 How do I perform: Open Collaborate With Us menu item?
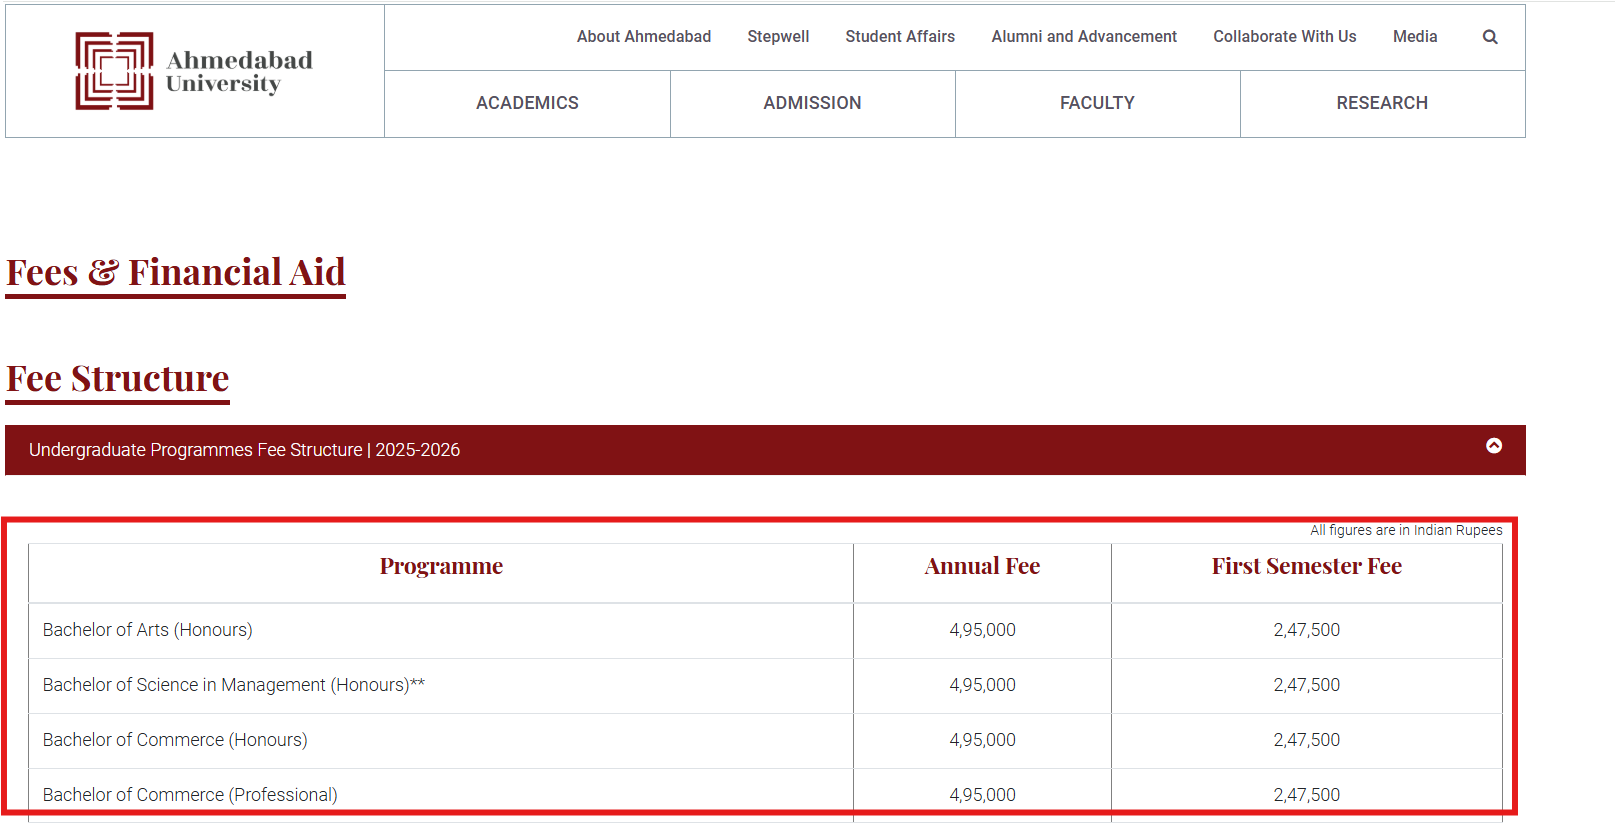1285,36
